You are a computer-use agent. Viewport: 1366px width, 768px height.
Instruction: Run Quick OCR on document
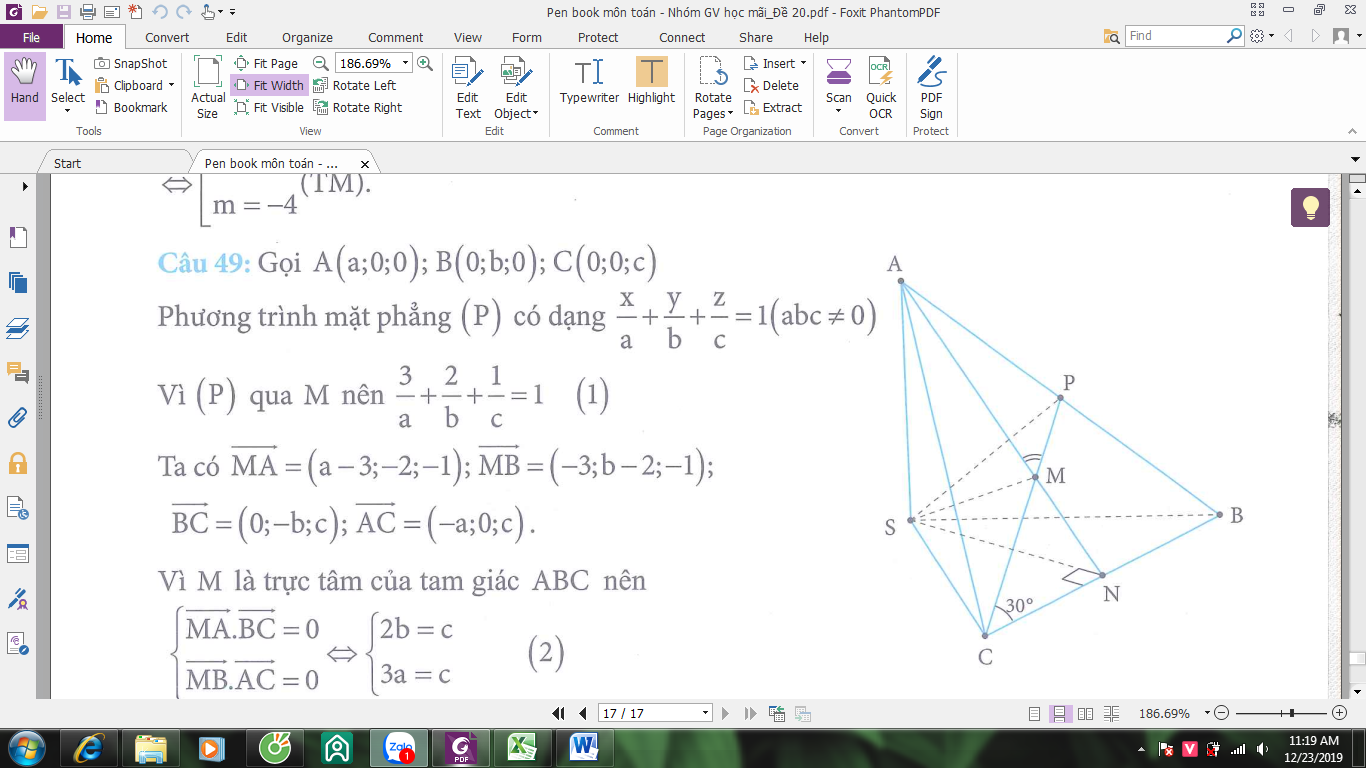881,88
